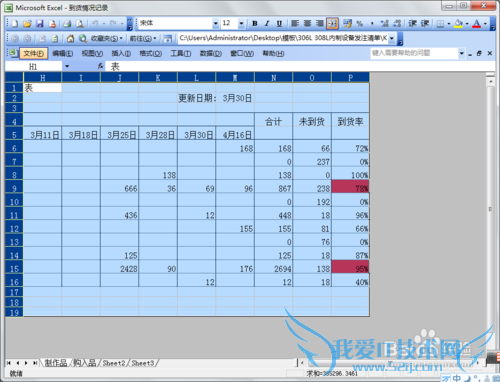
Task: Select the 制作品 sheet tab
Action: pyautogui.click(x=56, y=363)
